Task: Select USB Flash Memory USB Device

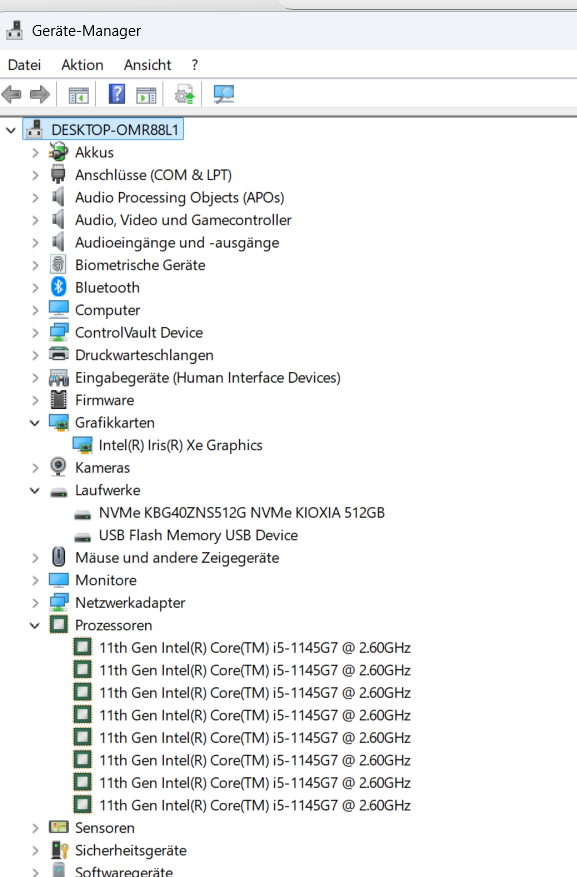Action: 198,535
